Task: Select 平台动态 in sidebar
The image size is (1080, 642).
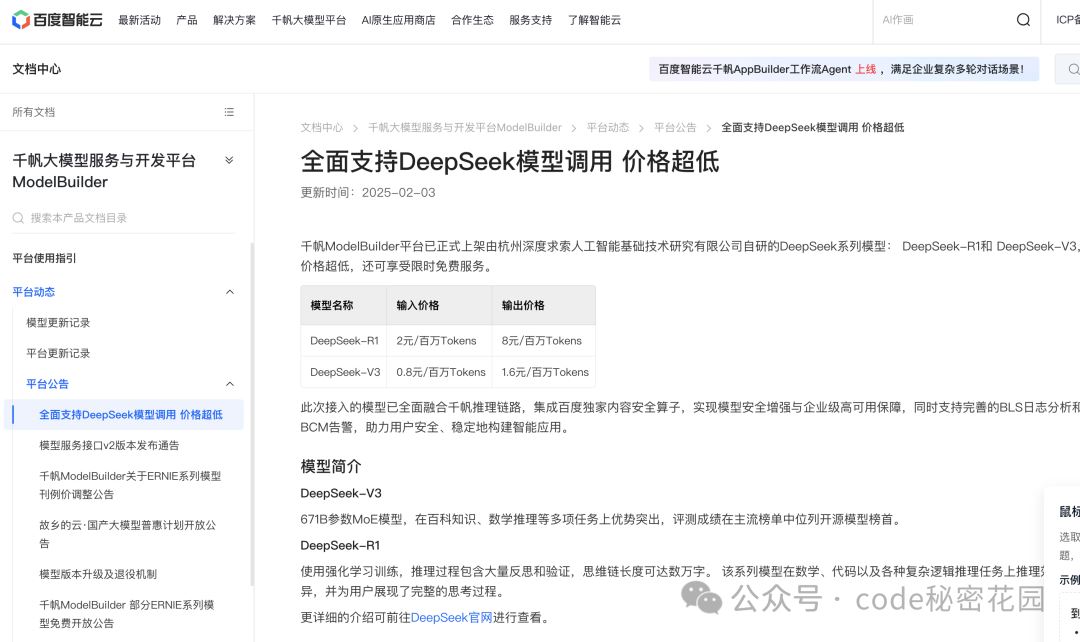Action: (x=34, y=292)
